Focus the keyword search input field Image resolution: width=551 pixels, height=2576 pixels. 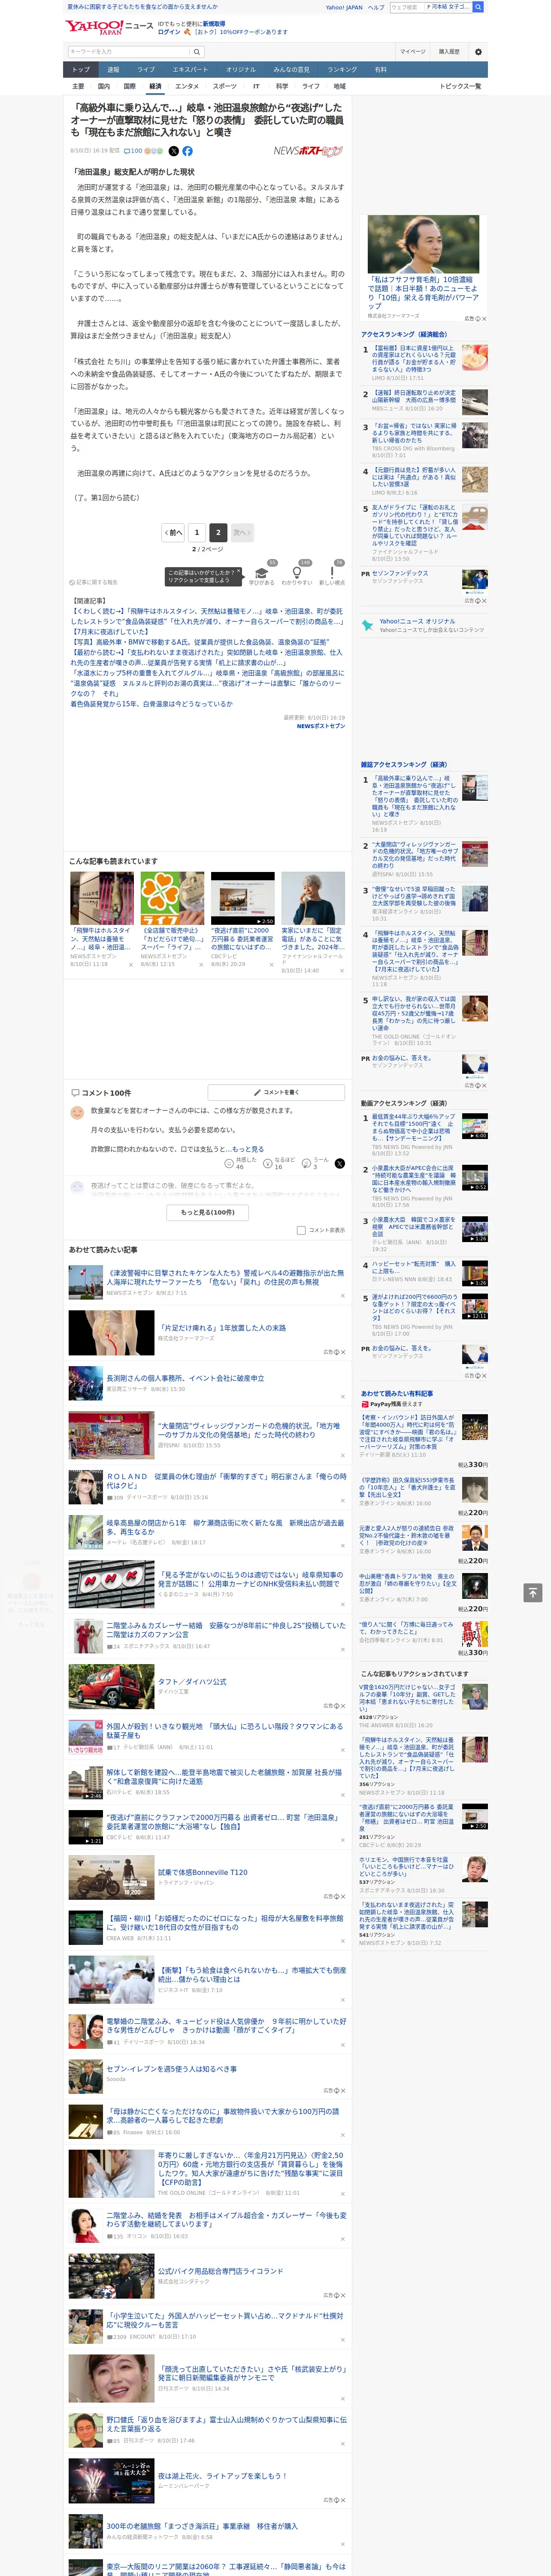(x=129, y=52)
